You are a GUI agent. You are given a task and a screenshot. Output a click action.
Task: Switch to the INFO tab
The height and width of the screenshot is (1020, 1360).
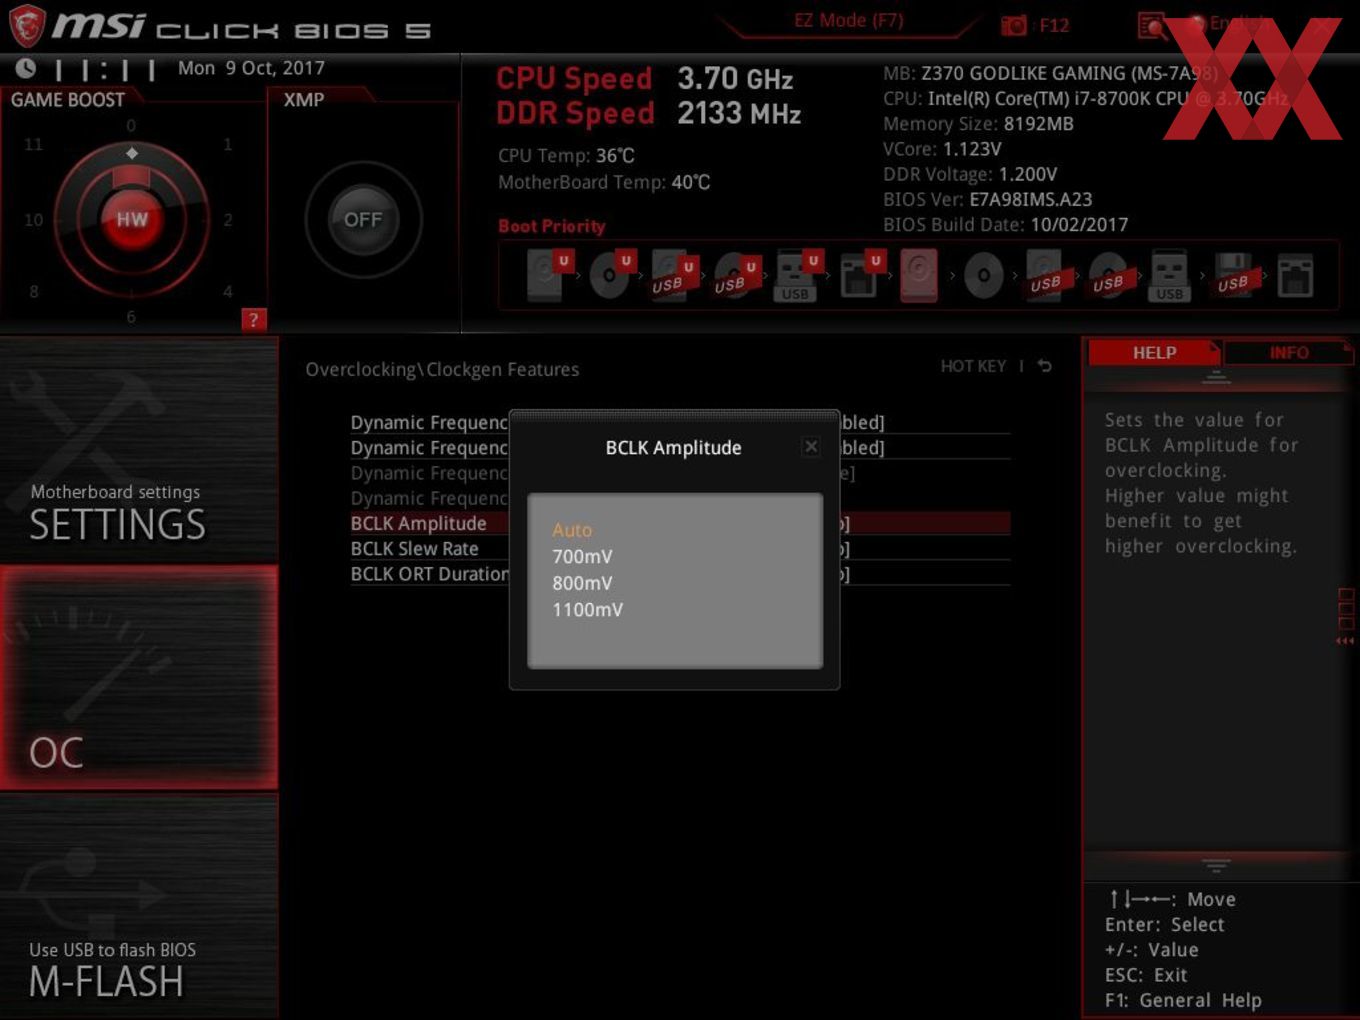[1288, 352]
